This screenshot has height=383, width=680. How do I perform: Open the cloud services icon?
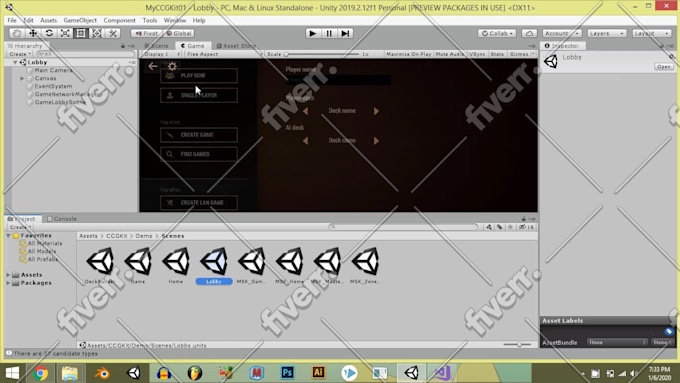pyautogui.click(x=529, y=33)
